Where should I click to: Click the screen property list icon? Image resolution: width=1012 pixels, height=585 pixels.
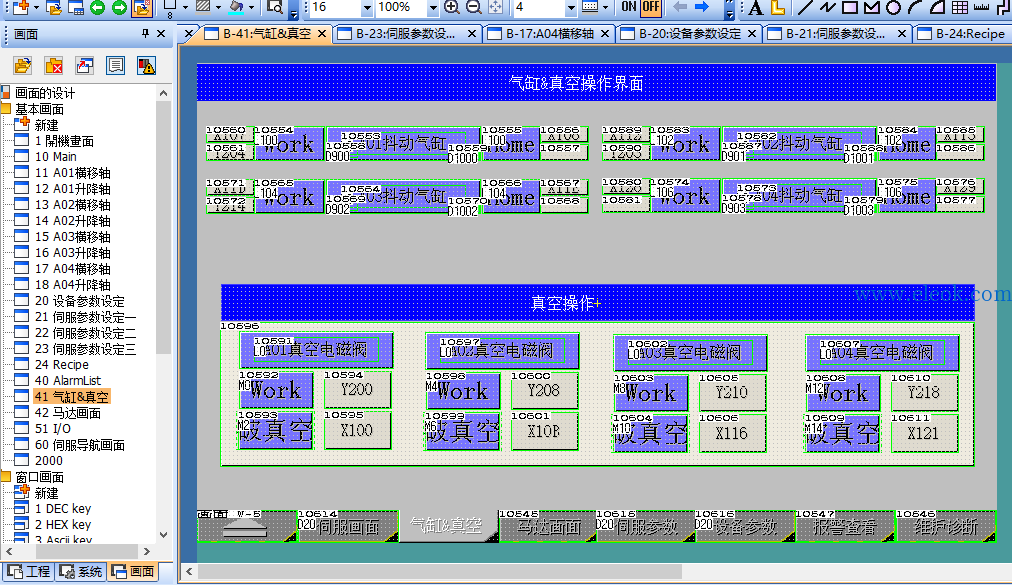pyautogui.click(x=116, y=65)
